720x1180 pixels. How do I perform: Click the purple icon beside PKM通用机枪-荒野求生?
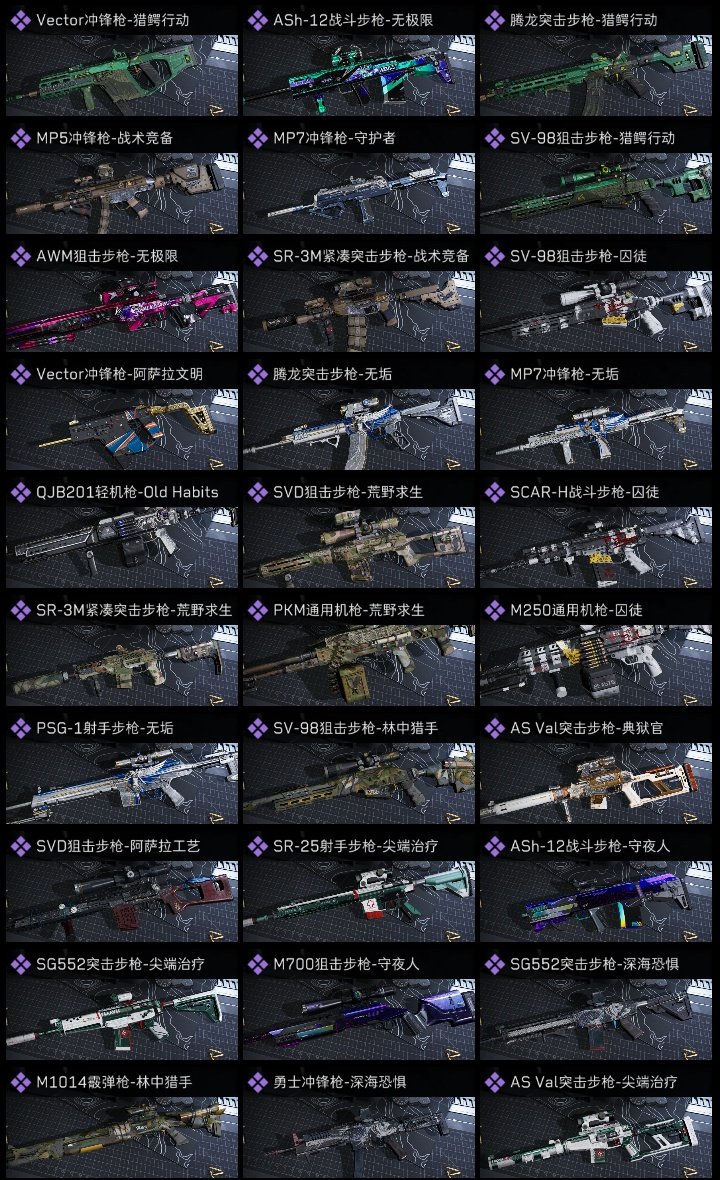point(257,610)
